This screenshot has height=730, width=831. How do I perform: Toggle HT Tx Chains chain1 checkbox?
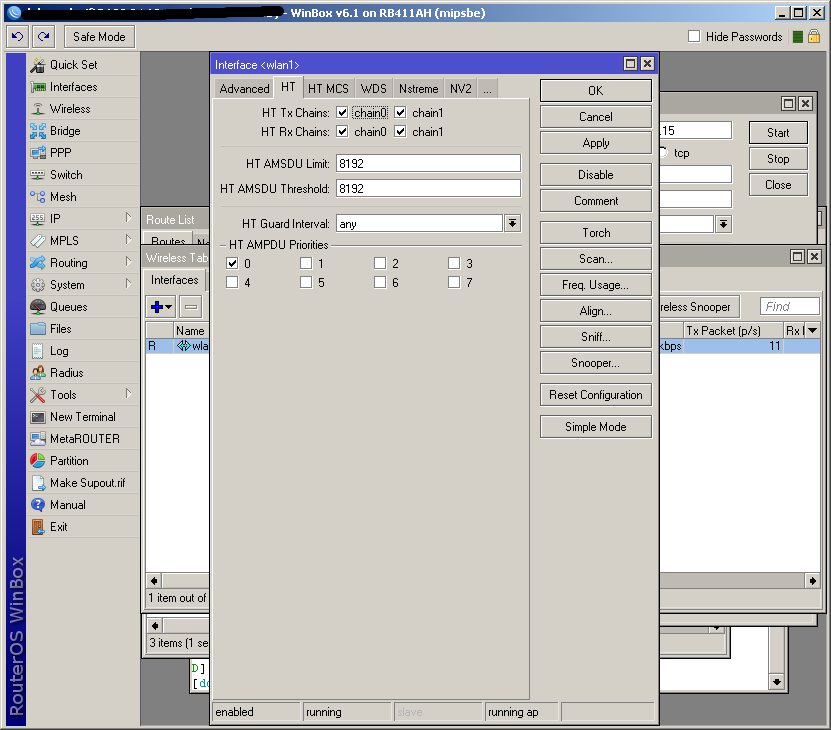pyautogui.click(x=401, y=112)
